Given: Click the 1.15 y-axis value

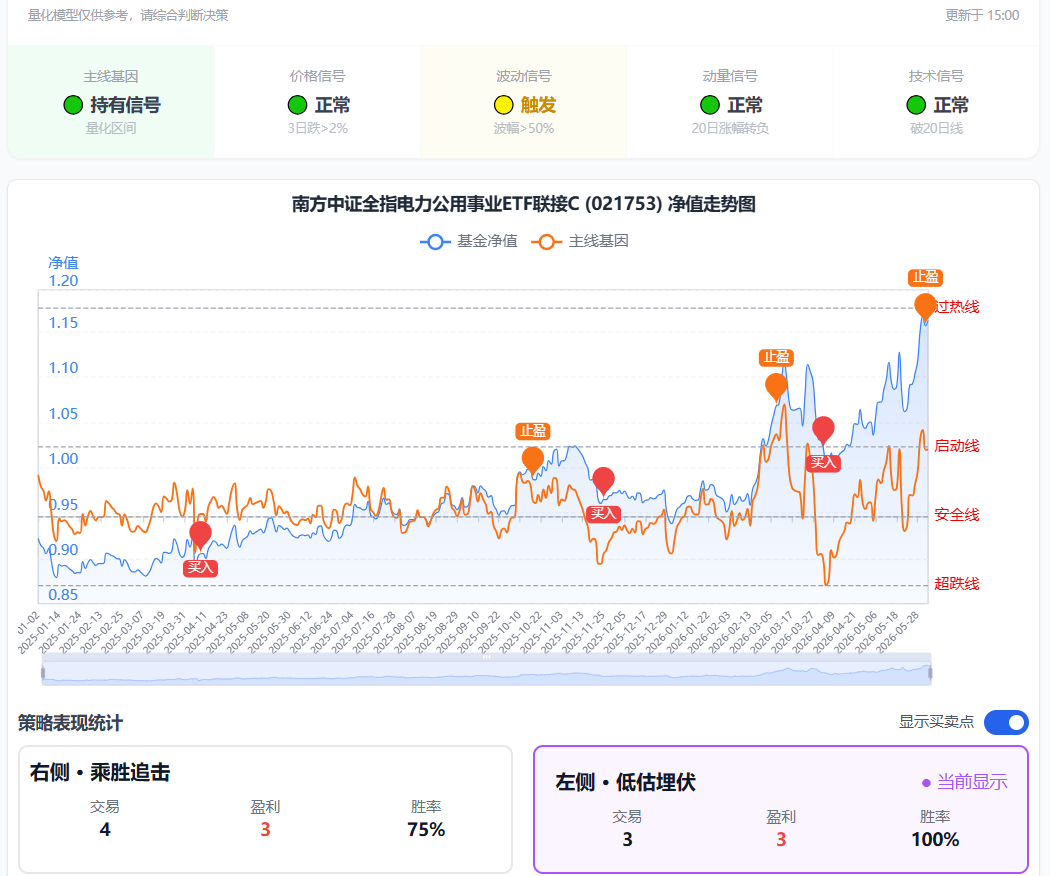Looking at the screenshot, I should click(x=63, y=323).
